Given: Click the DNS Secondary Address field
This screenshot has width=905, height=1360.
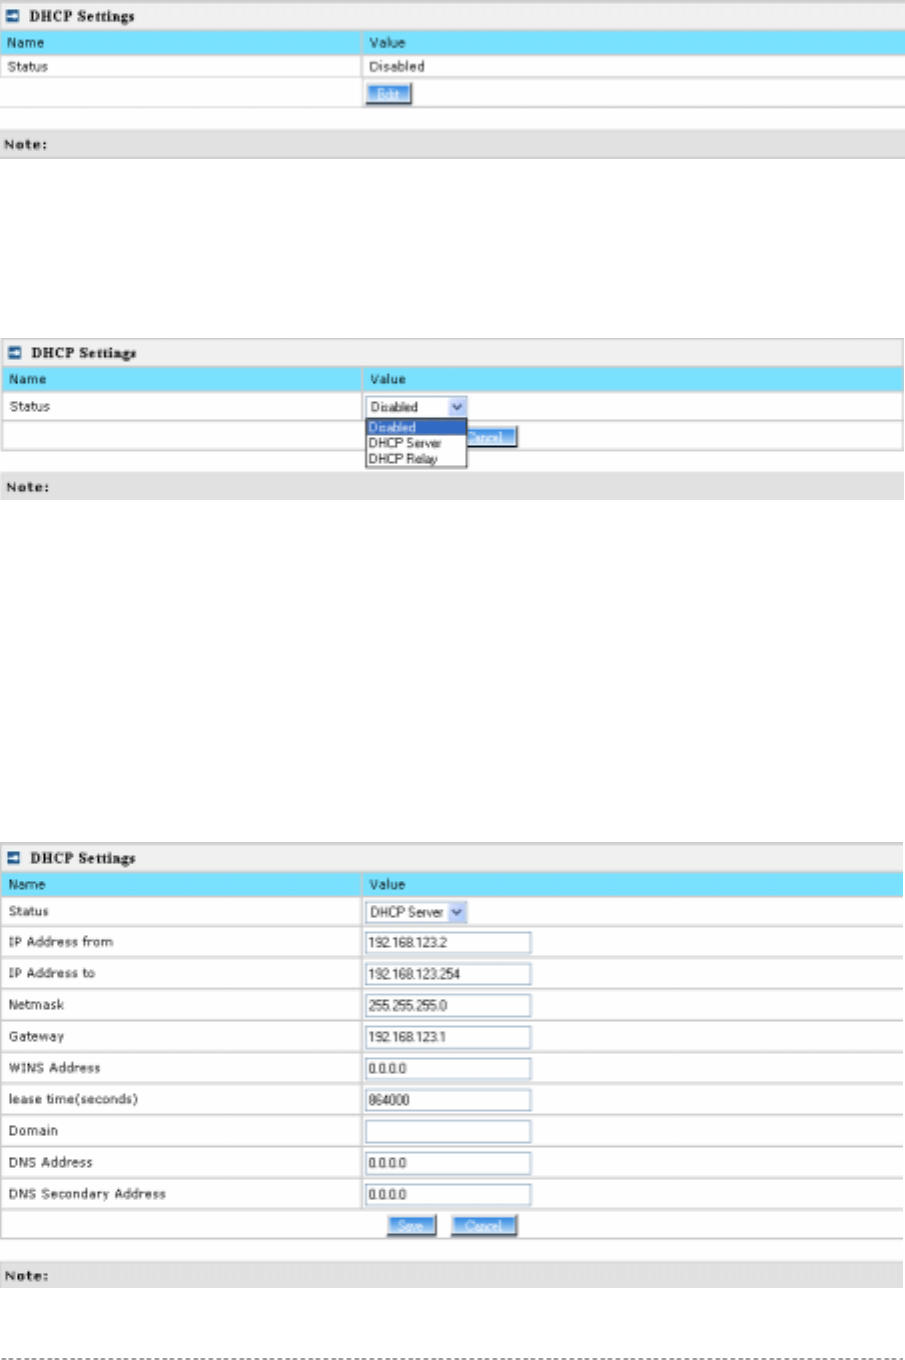Looking at the screenshot, I should 448,1195.
